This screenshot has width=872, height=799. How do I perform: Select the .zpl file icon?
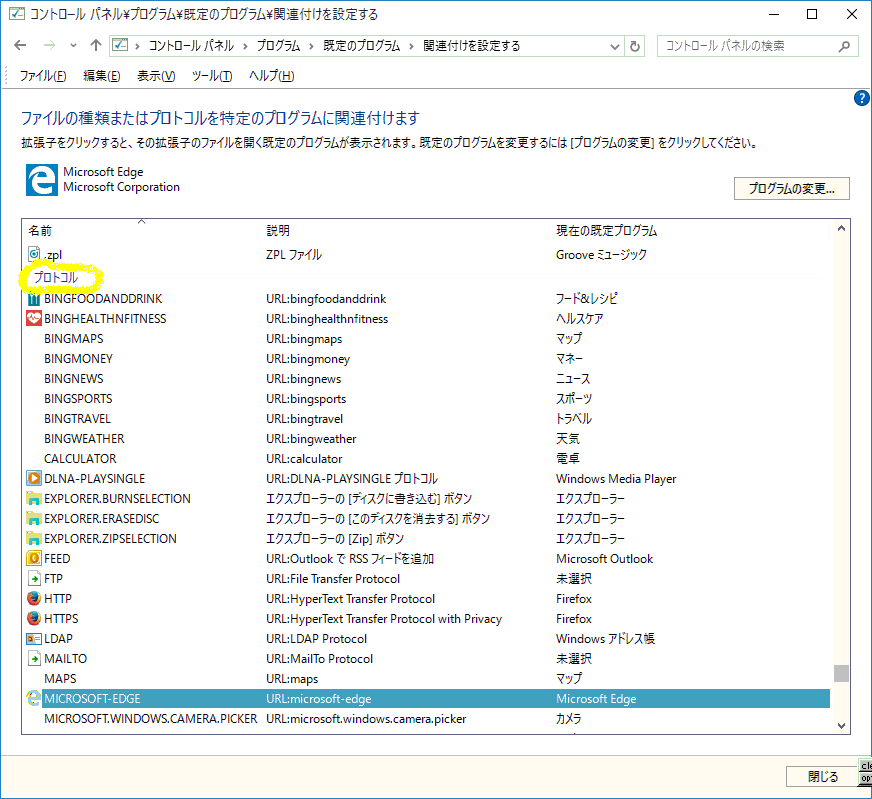(34, 254)
